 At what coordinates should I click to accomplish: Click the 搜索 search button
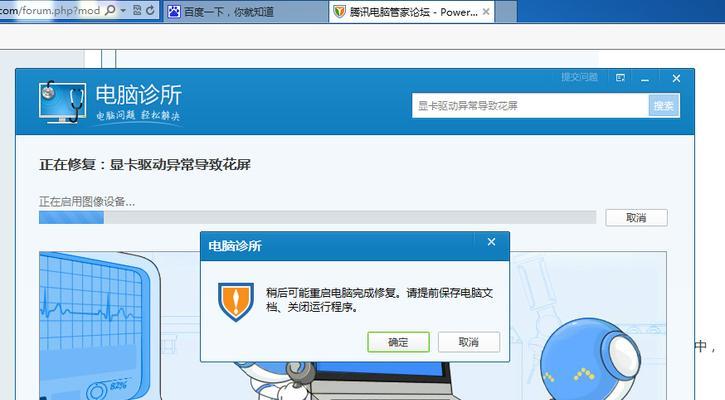pyautogui.click(x=664, y=106)
